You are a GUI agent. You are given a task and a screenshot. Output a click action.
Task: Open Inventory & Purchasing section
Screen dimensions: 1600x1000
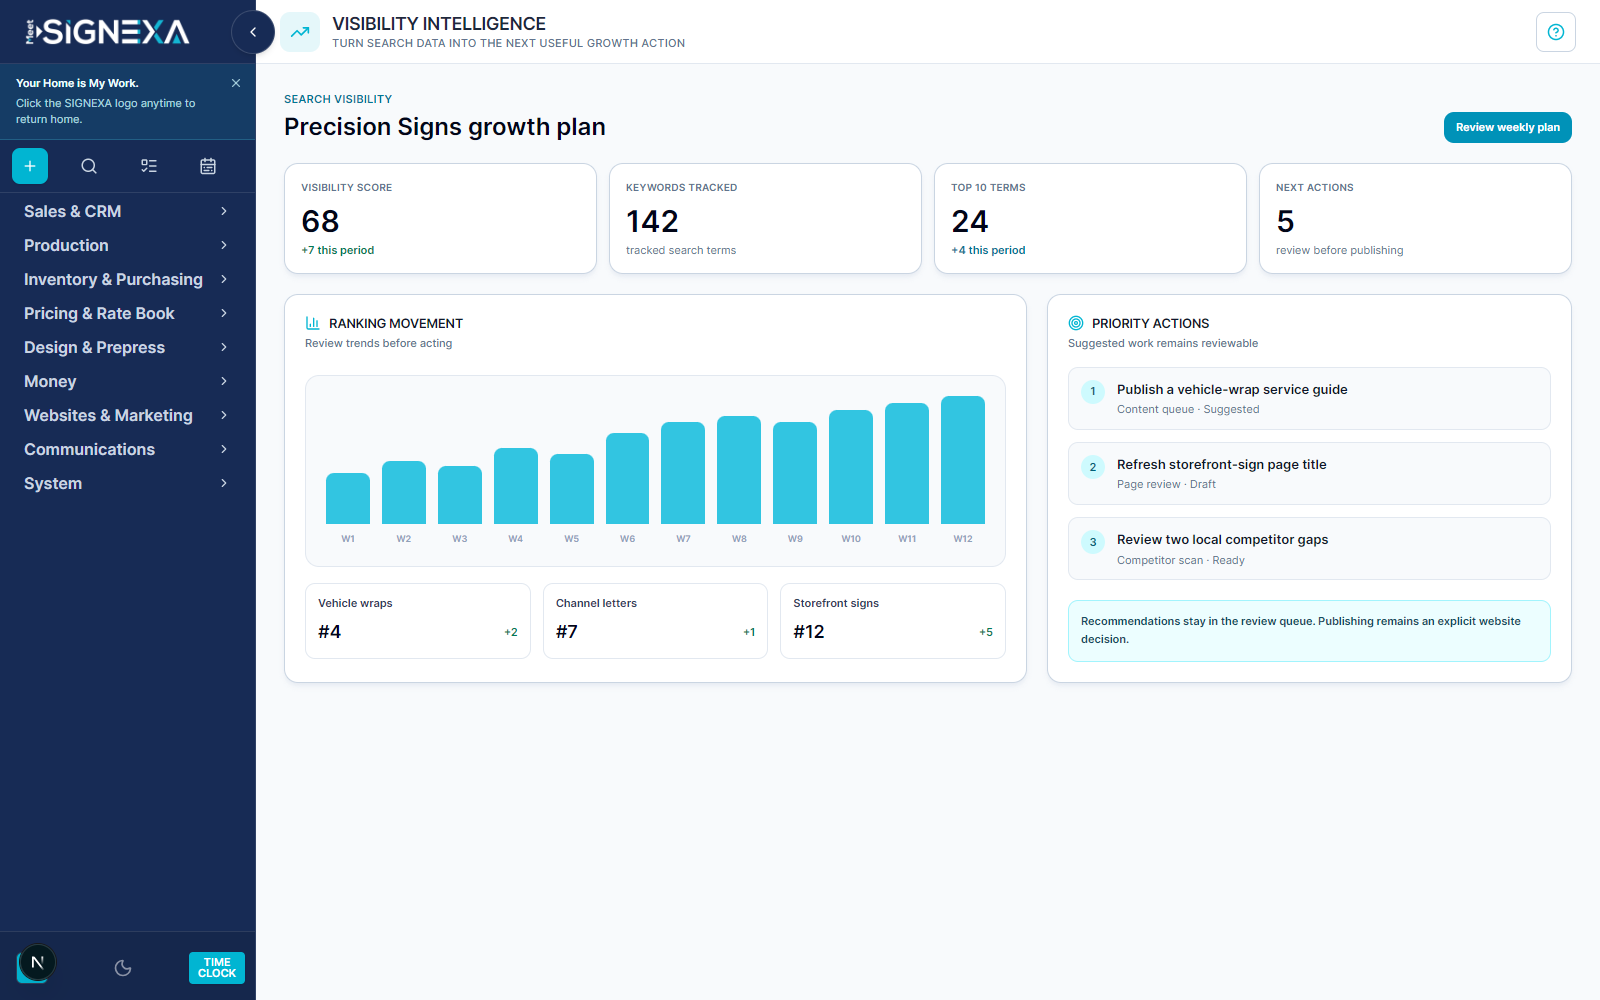tap(128, 279)
